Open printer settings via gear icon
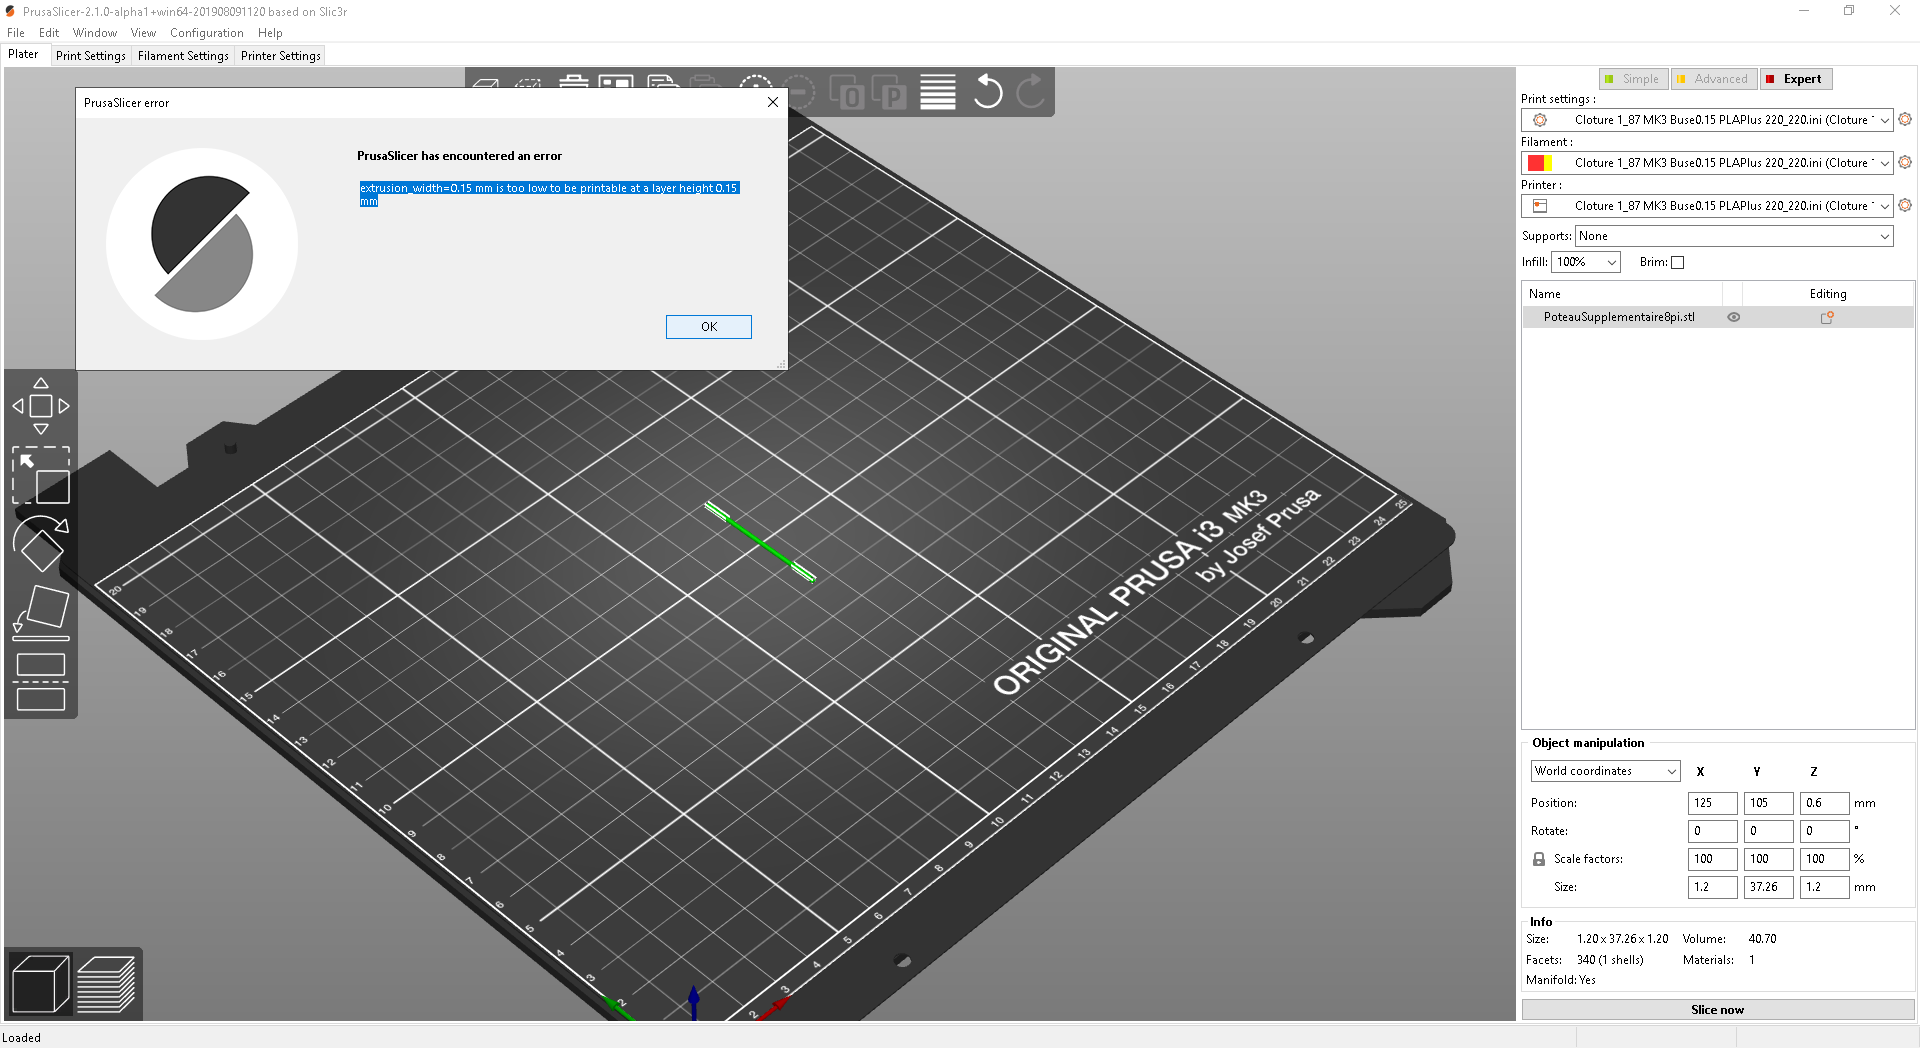Screen dimensions: 1920x1048 [1905, 205]
